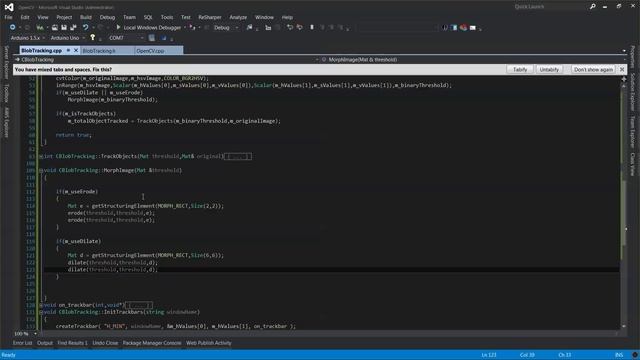Expand collapsed on_trackbar function on line 128
This screenshot has height=360, width=640.
41,305
